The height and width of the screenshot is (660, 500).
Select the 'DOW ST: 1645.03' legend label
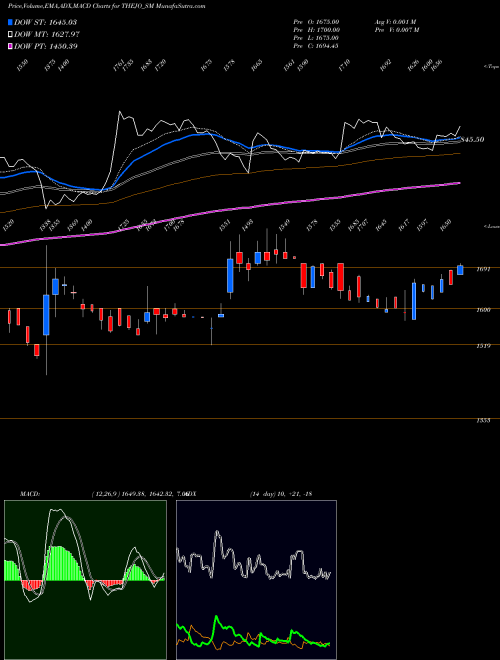[45, 22]
